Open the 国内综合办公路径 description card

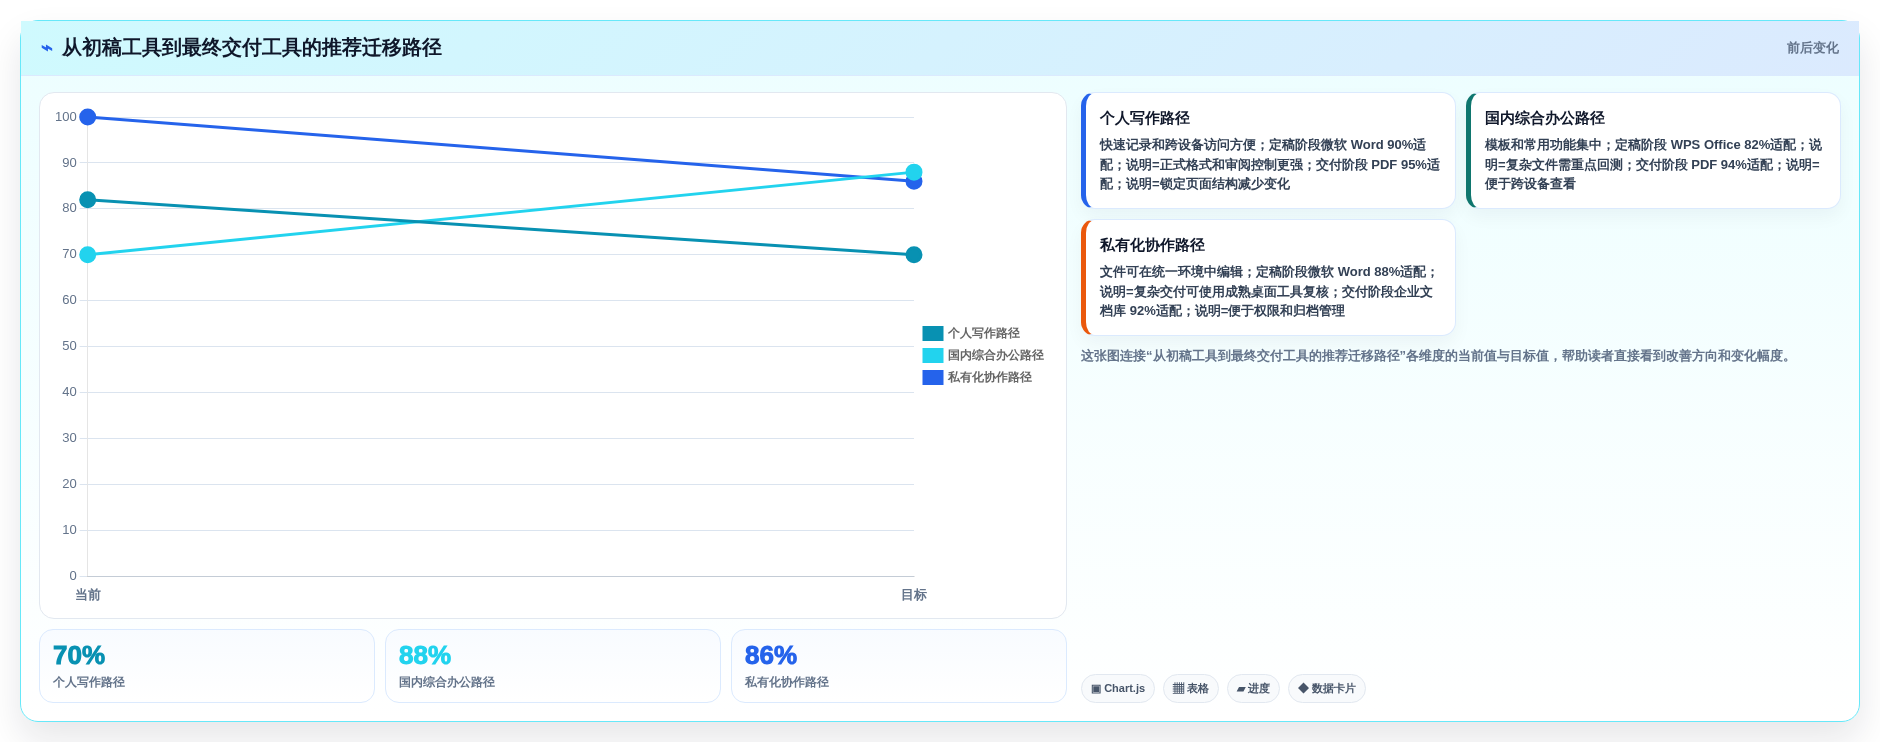tap(1653, 150)
